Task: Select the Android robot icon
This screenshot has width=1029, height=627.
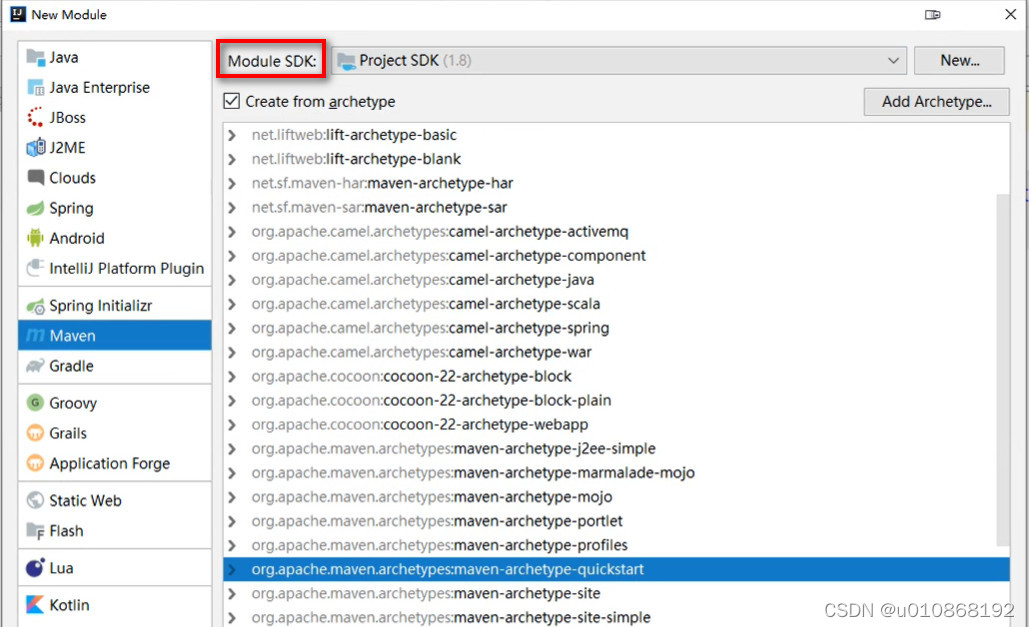Action: [x=35, y=238]
